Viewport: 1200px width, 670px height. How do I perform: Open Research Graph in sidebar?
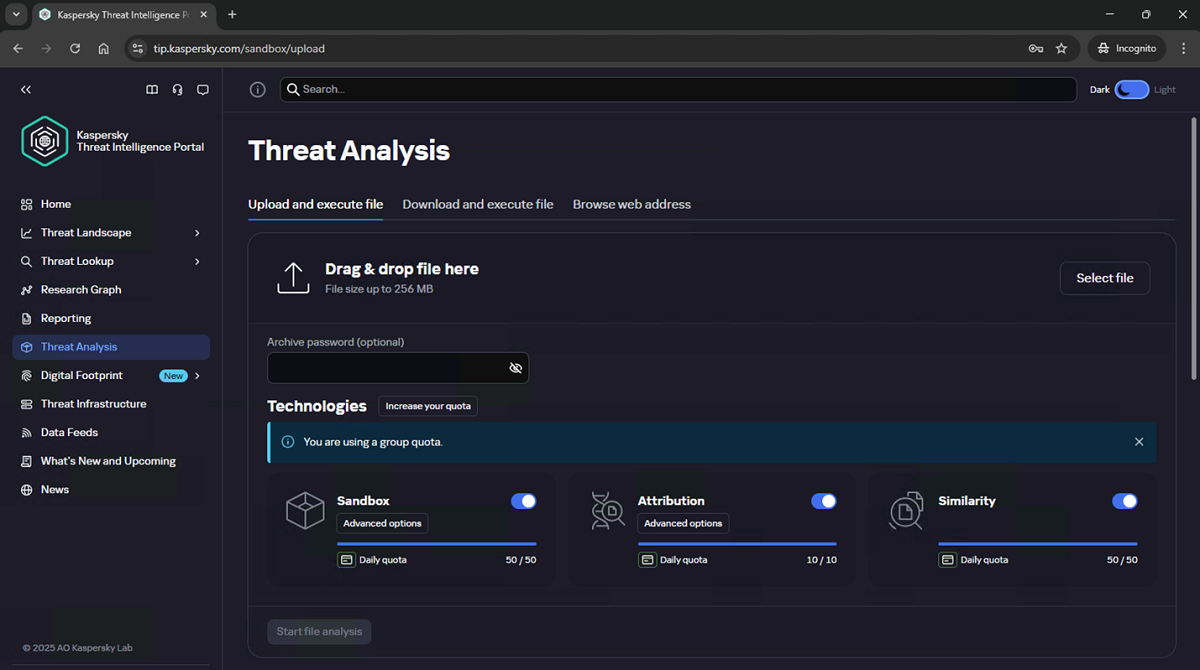pos(111,290)
